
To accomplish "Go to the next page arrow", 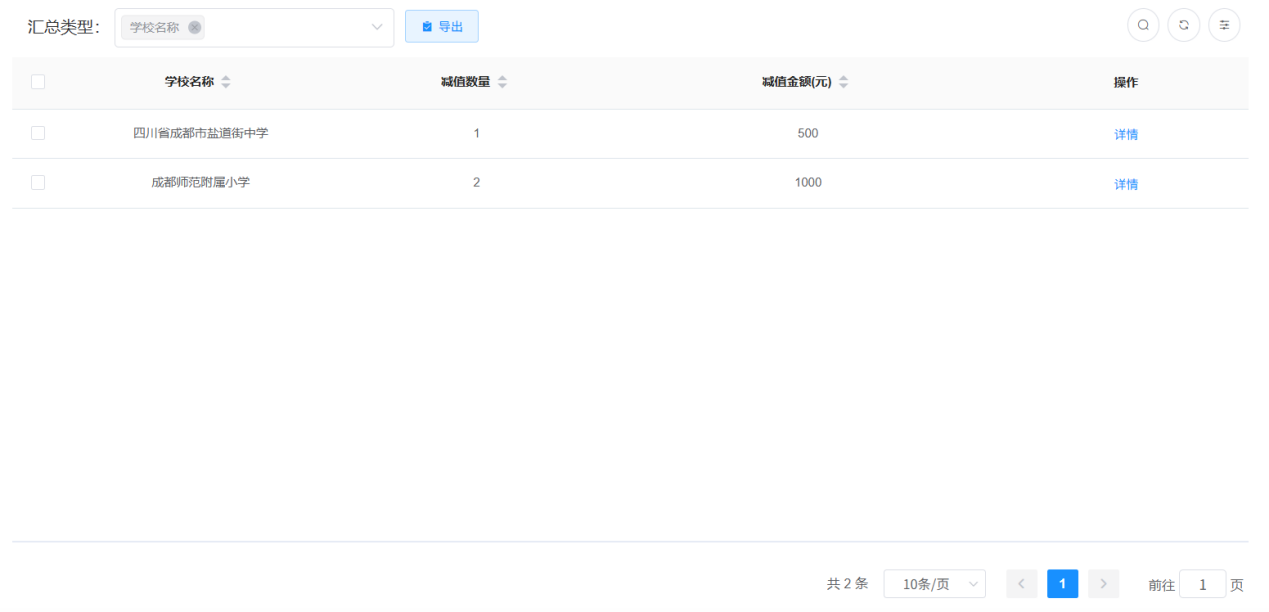I will coord(1103,584).
